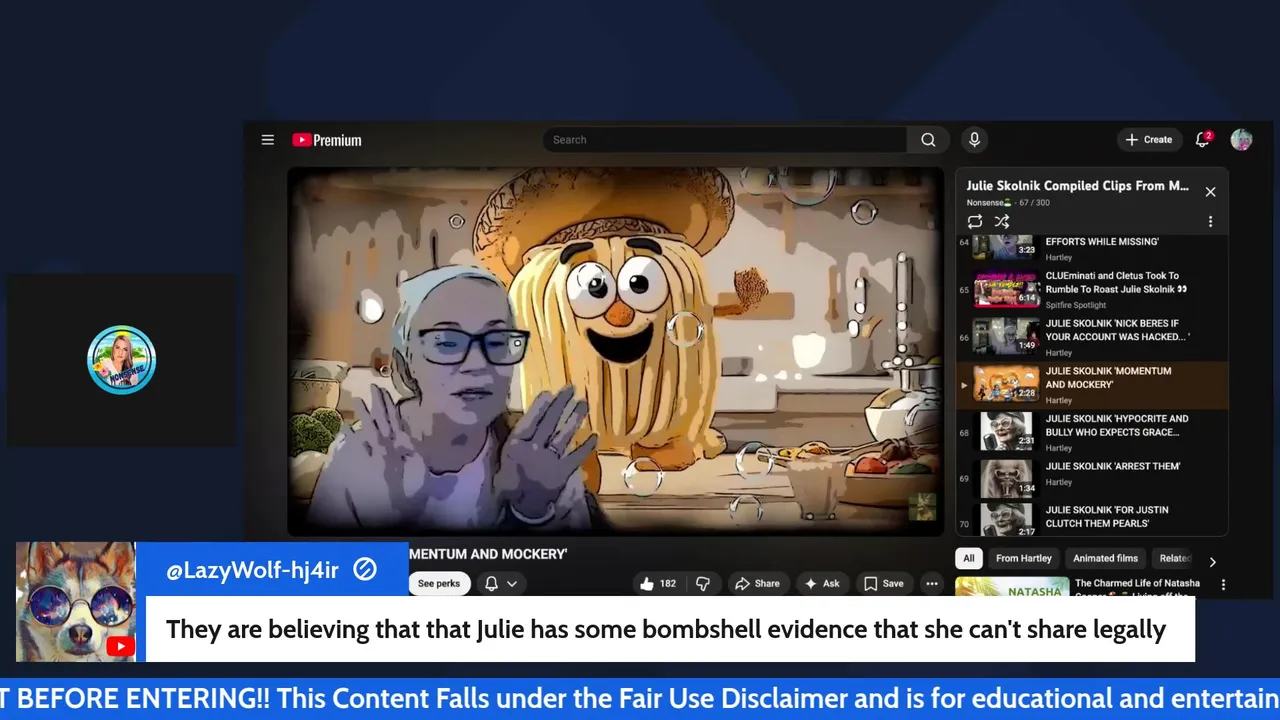Open the account avatar menu
The width and height of the screenshot is (1280, 720).
[1241, 140]
